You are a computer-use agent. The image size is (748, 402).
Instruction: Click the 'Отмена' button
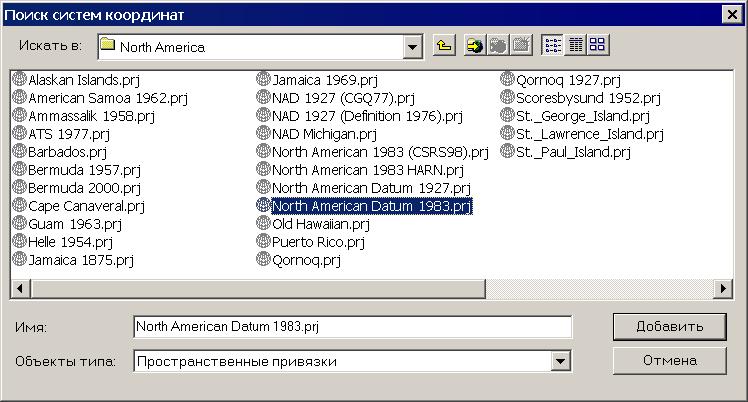(669, 361)
